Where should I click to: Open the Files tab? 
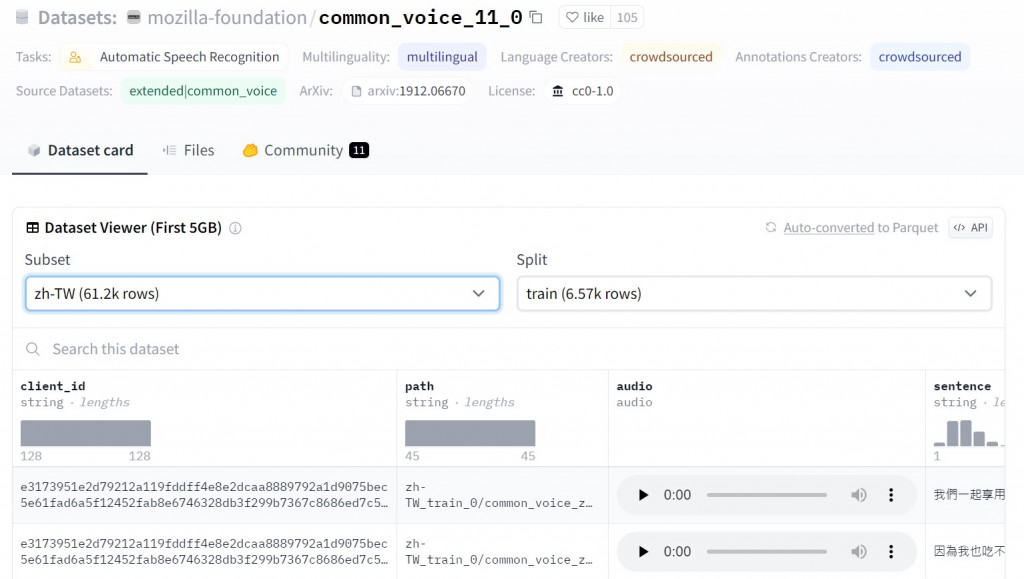(188, 150)
